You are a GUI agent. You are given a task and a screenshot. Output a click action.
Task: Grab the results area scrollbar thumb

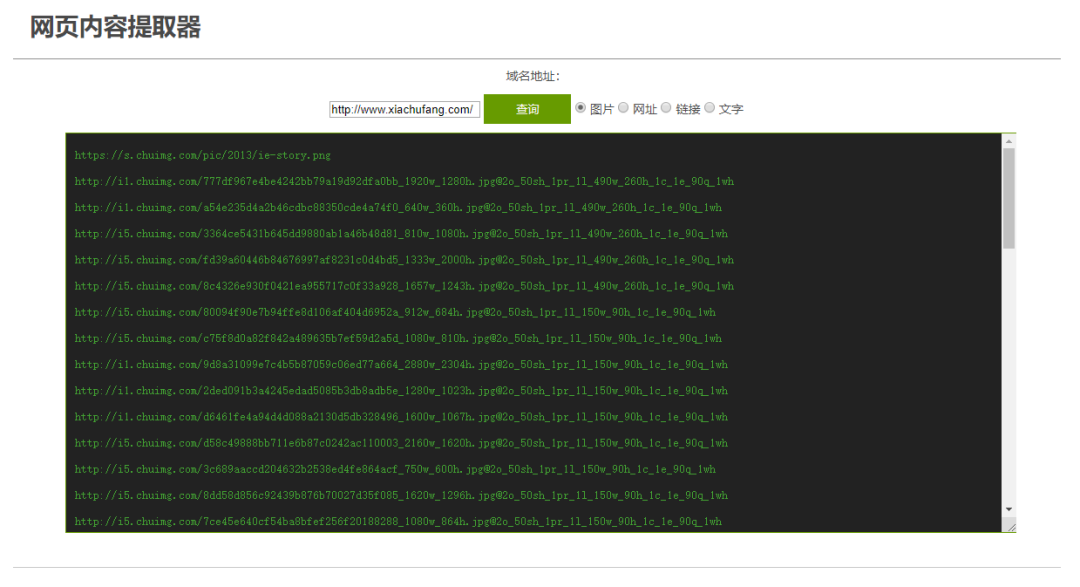1008,198
